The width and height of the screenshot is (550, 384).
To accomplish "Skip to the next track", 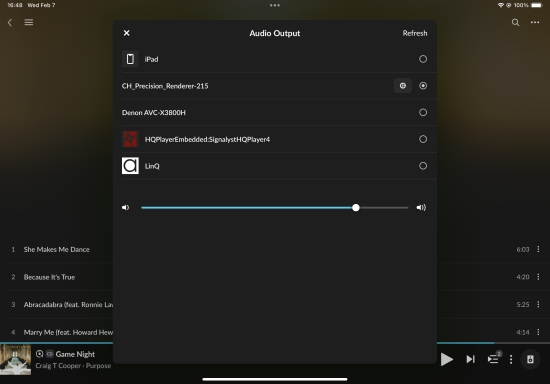I will click(470, 359).
